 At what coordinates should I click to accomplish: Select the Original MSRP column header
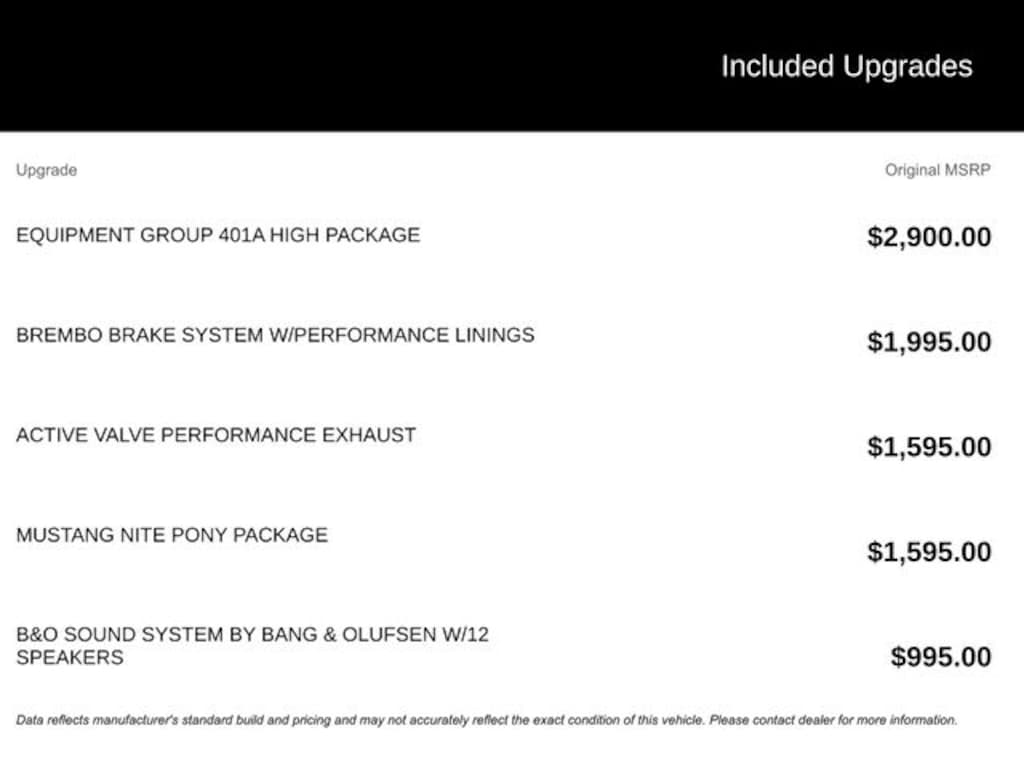[938, 170]
